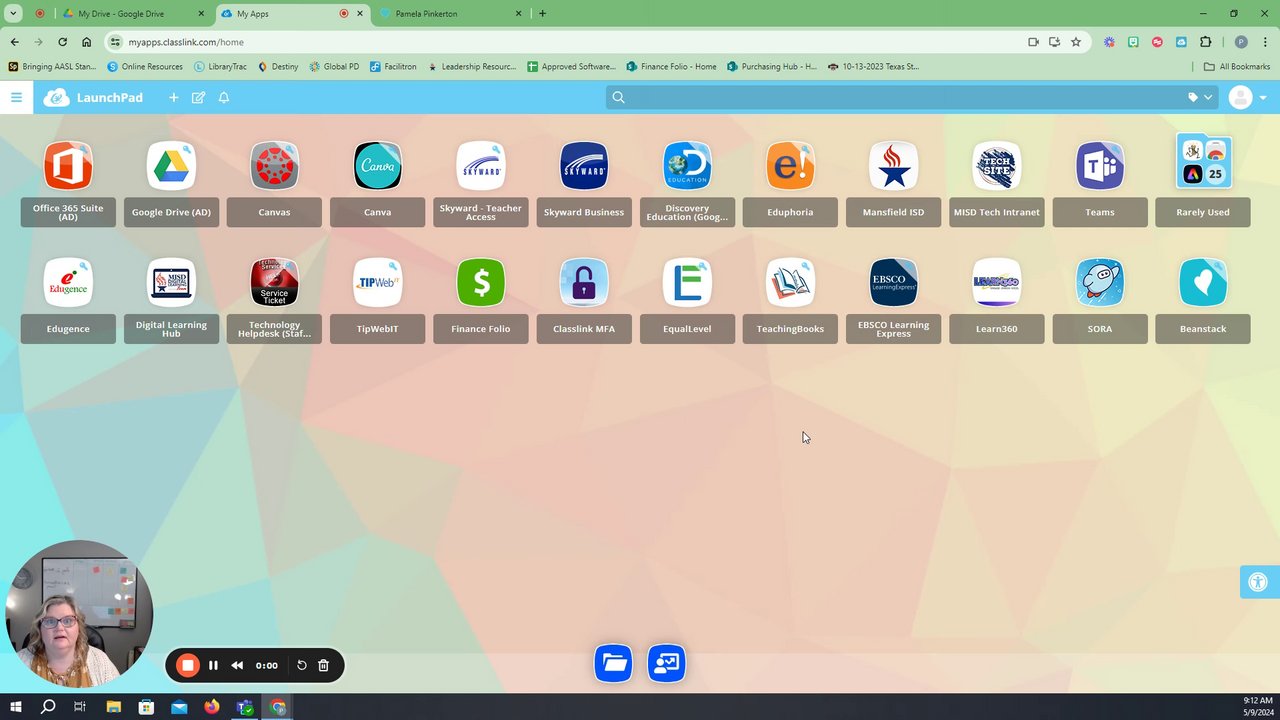Open LaunchPad notifications bell
The image size is (1280, 720).
[224, 97]
